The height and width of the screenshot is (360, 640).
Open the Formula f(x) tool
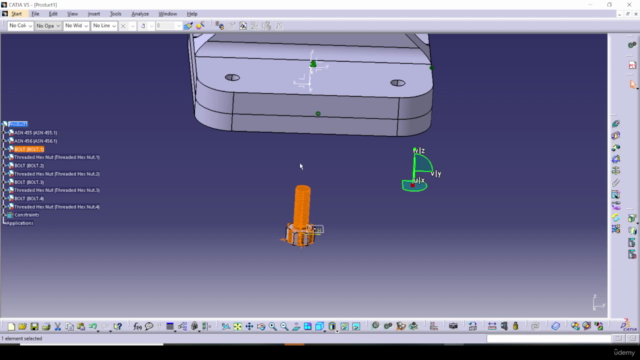[138, 326]
